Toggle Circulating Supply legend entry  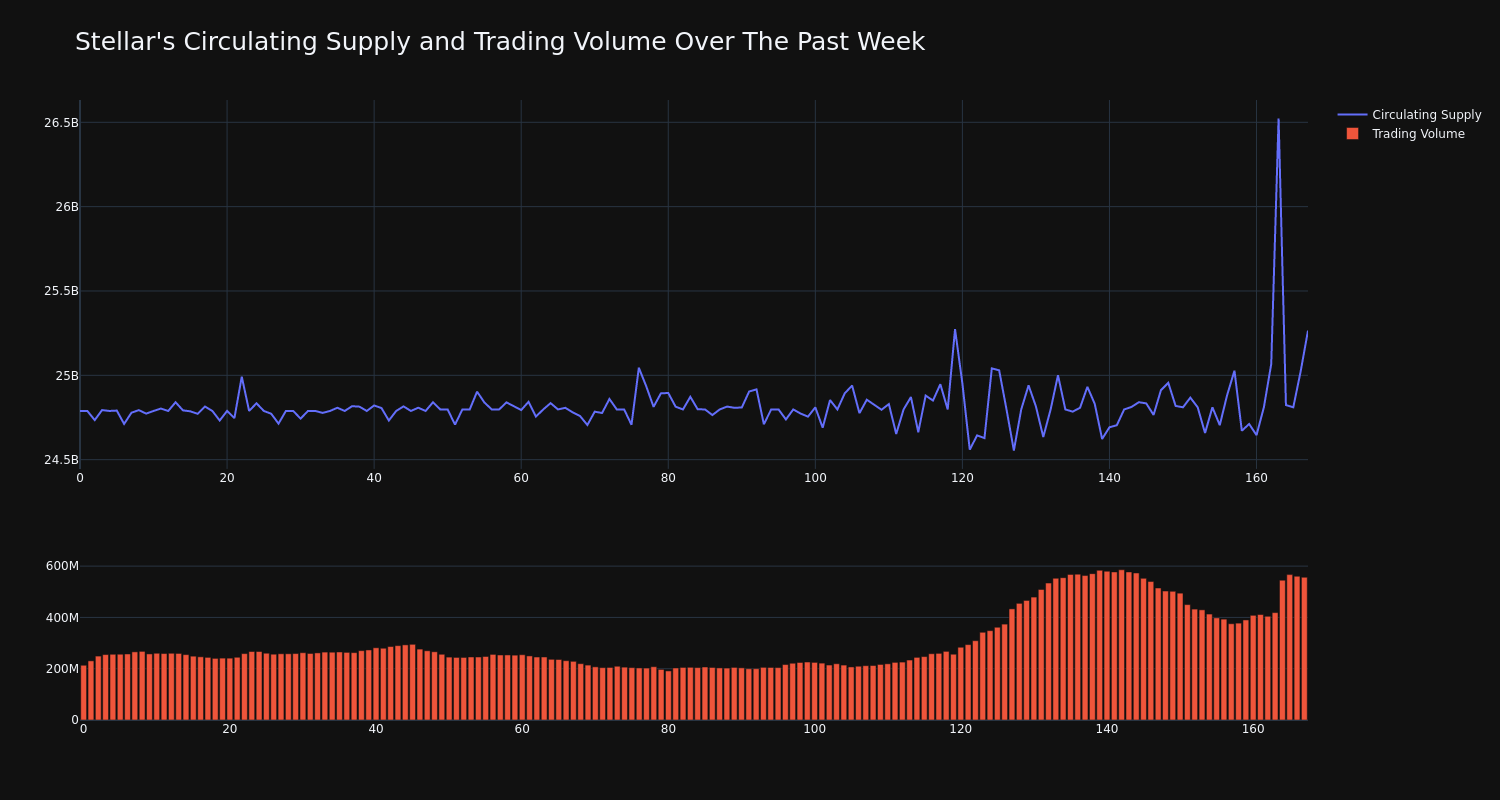click(1409, 115)
